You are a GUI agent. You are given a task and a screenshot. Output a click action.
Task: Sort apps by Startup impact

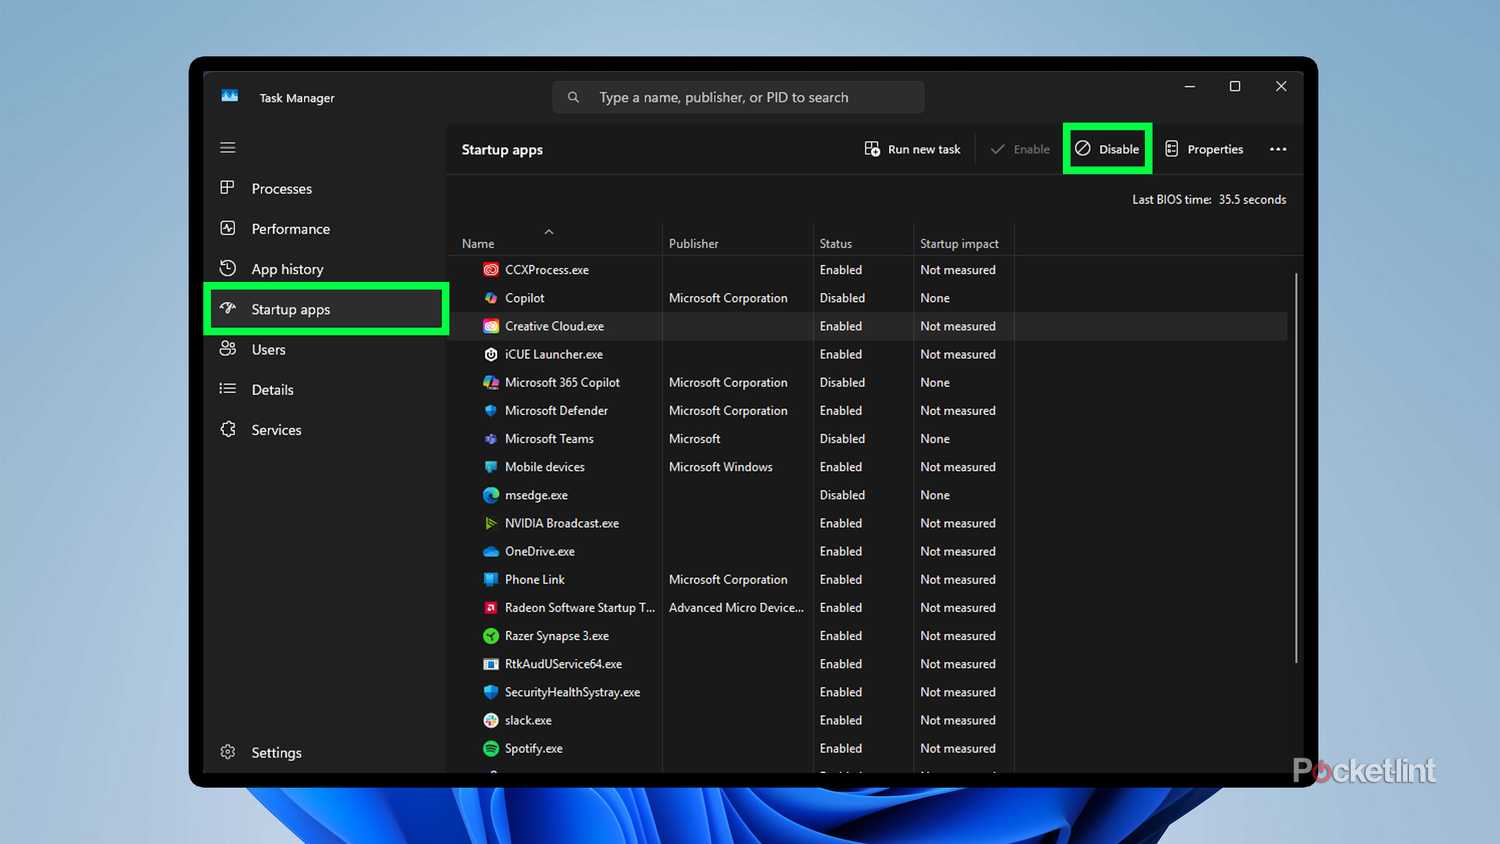pos(959,243)
